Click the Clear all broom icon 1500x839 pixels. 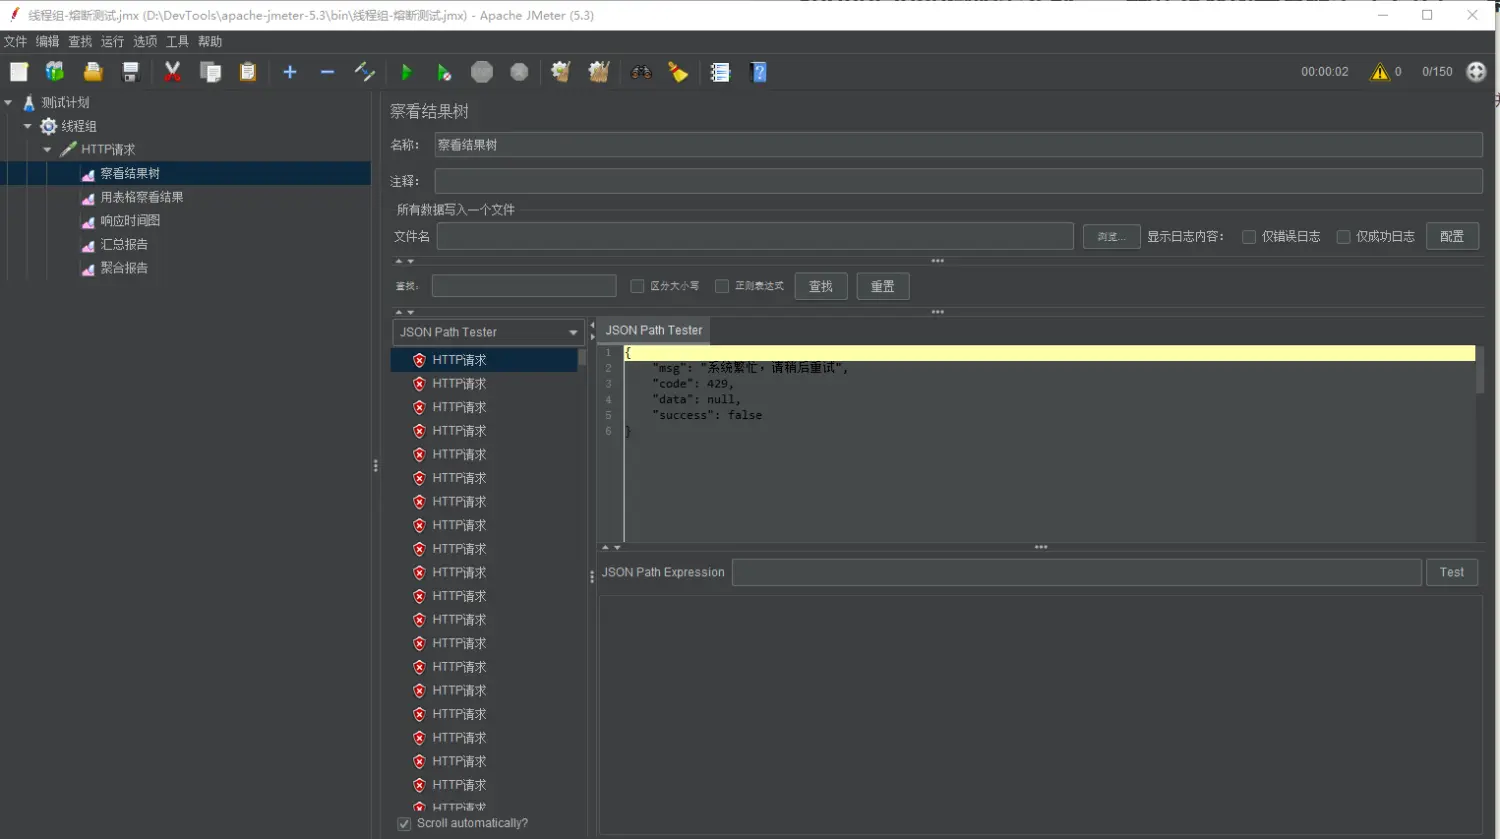[x=599, y=72]
